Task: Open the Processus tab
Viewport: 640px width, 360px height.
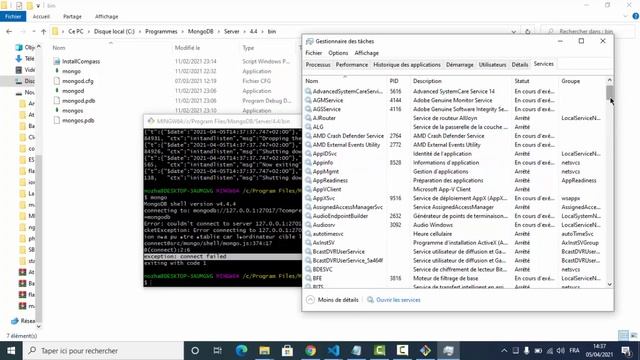Action: [x=318, y=65]
